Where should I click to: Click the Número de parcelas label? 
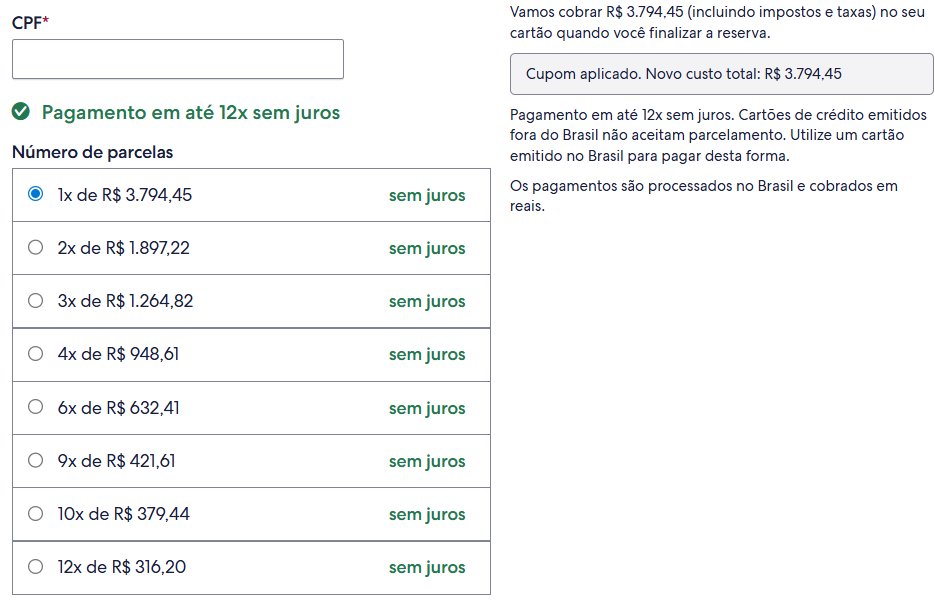(x=92, y=152)
